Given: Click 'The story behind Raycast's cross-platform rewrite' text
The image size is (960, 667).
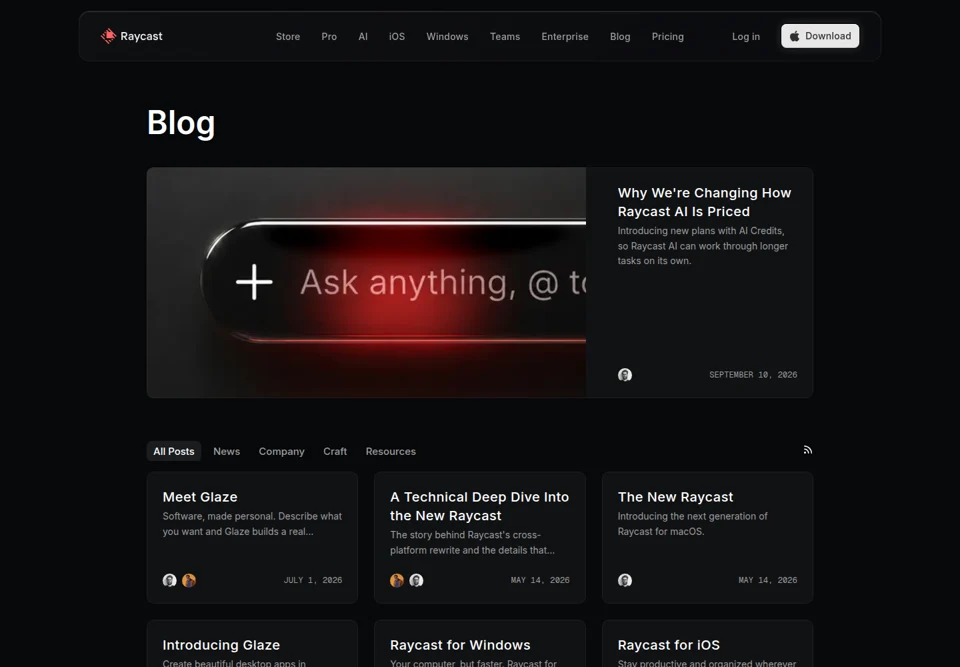Looking at the screenshot, I should point(472,543).
